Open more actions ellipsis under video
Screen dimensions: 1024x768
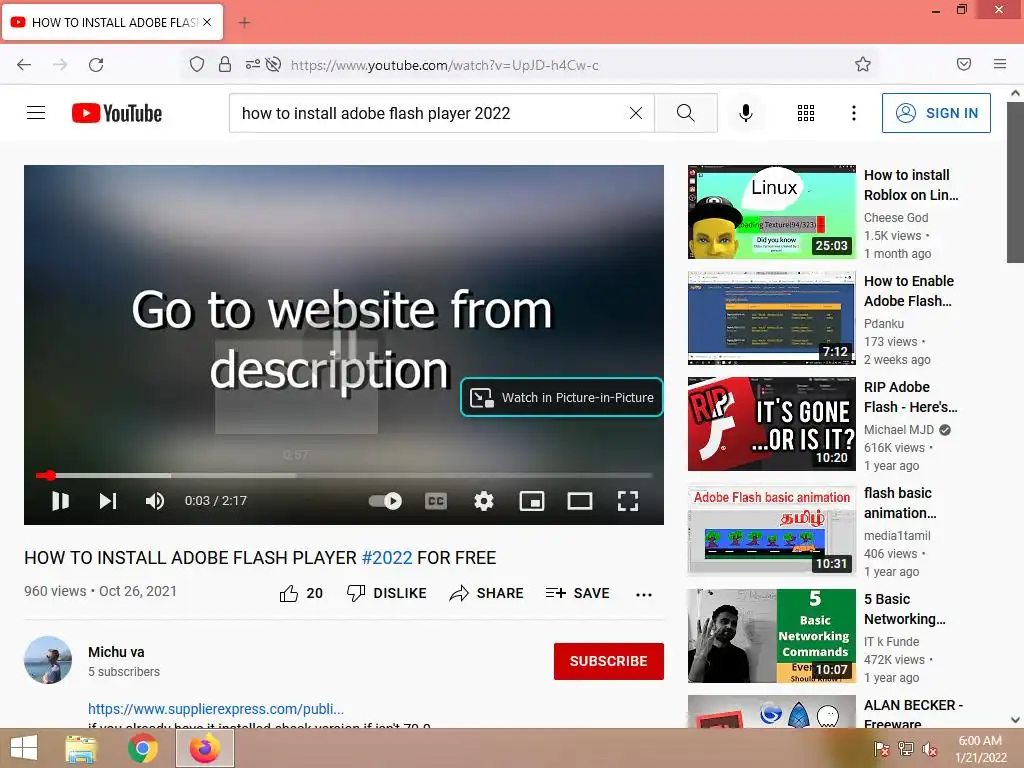click(x=644, y=594)
